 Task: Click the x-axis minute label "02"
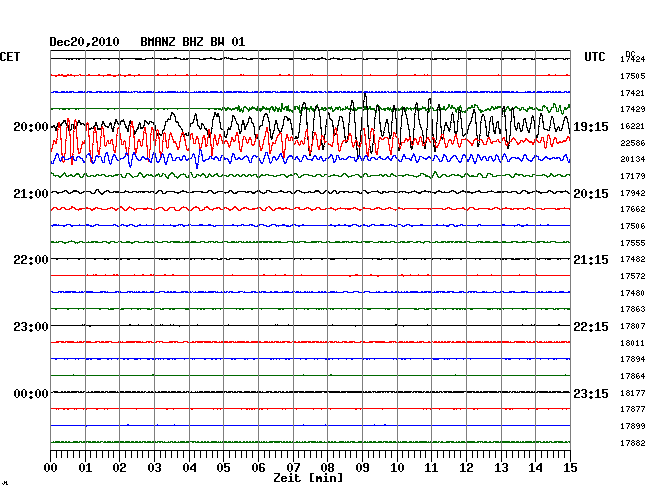[x=119, y=468]
